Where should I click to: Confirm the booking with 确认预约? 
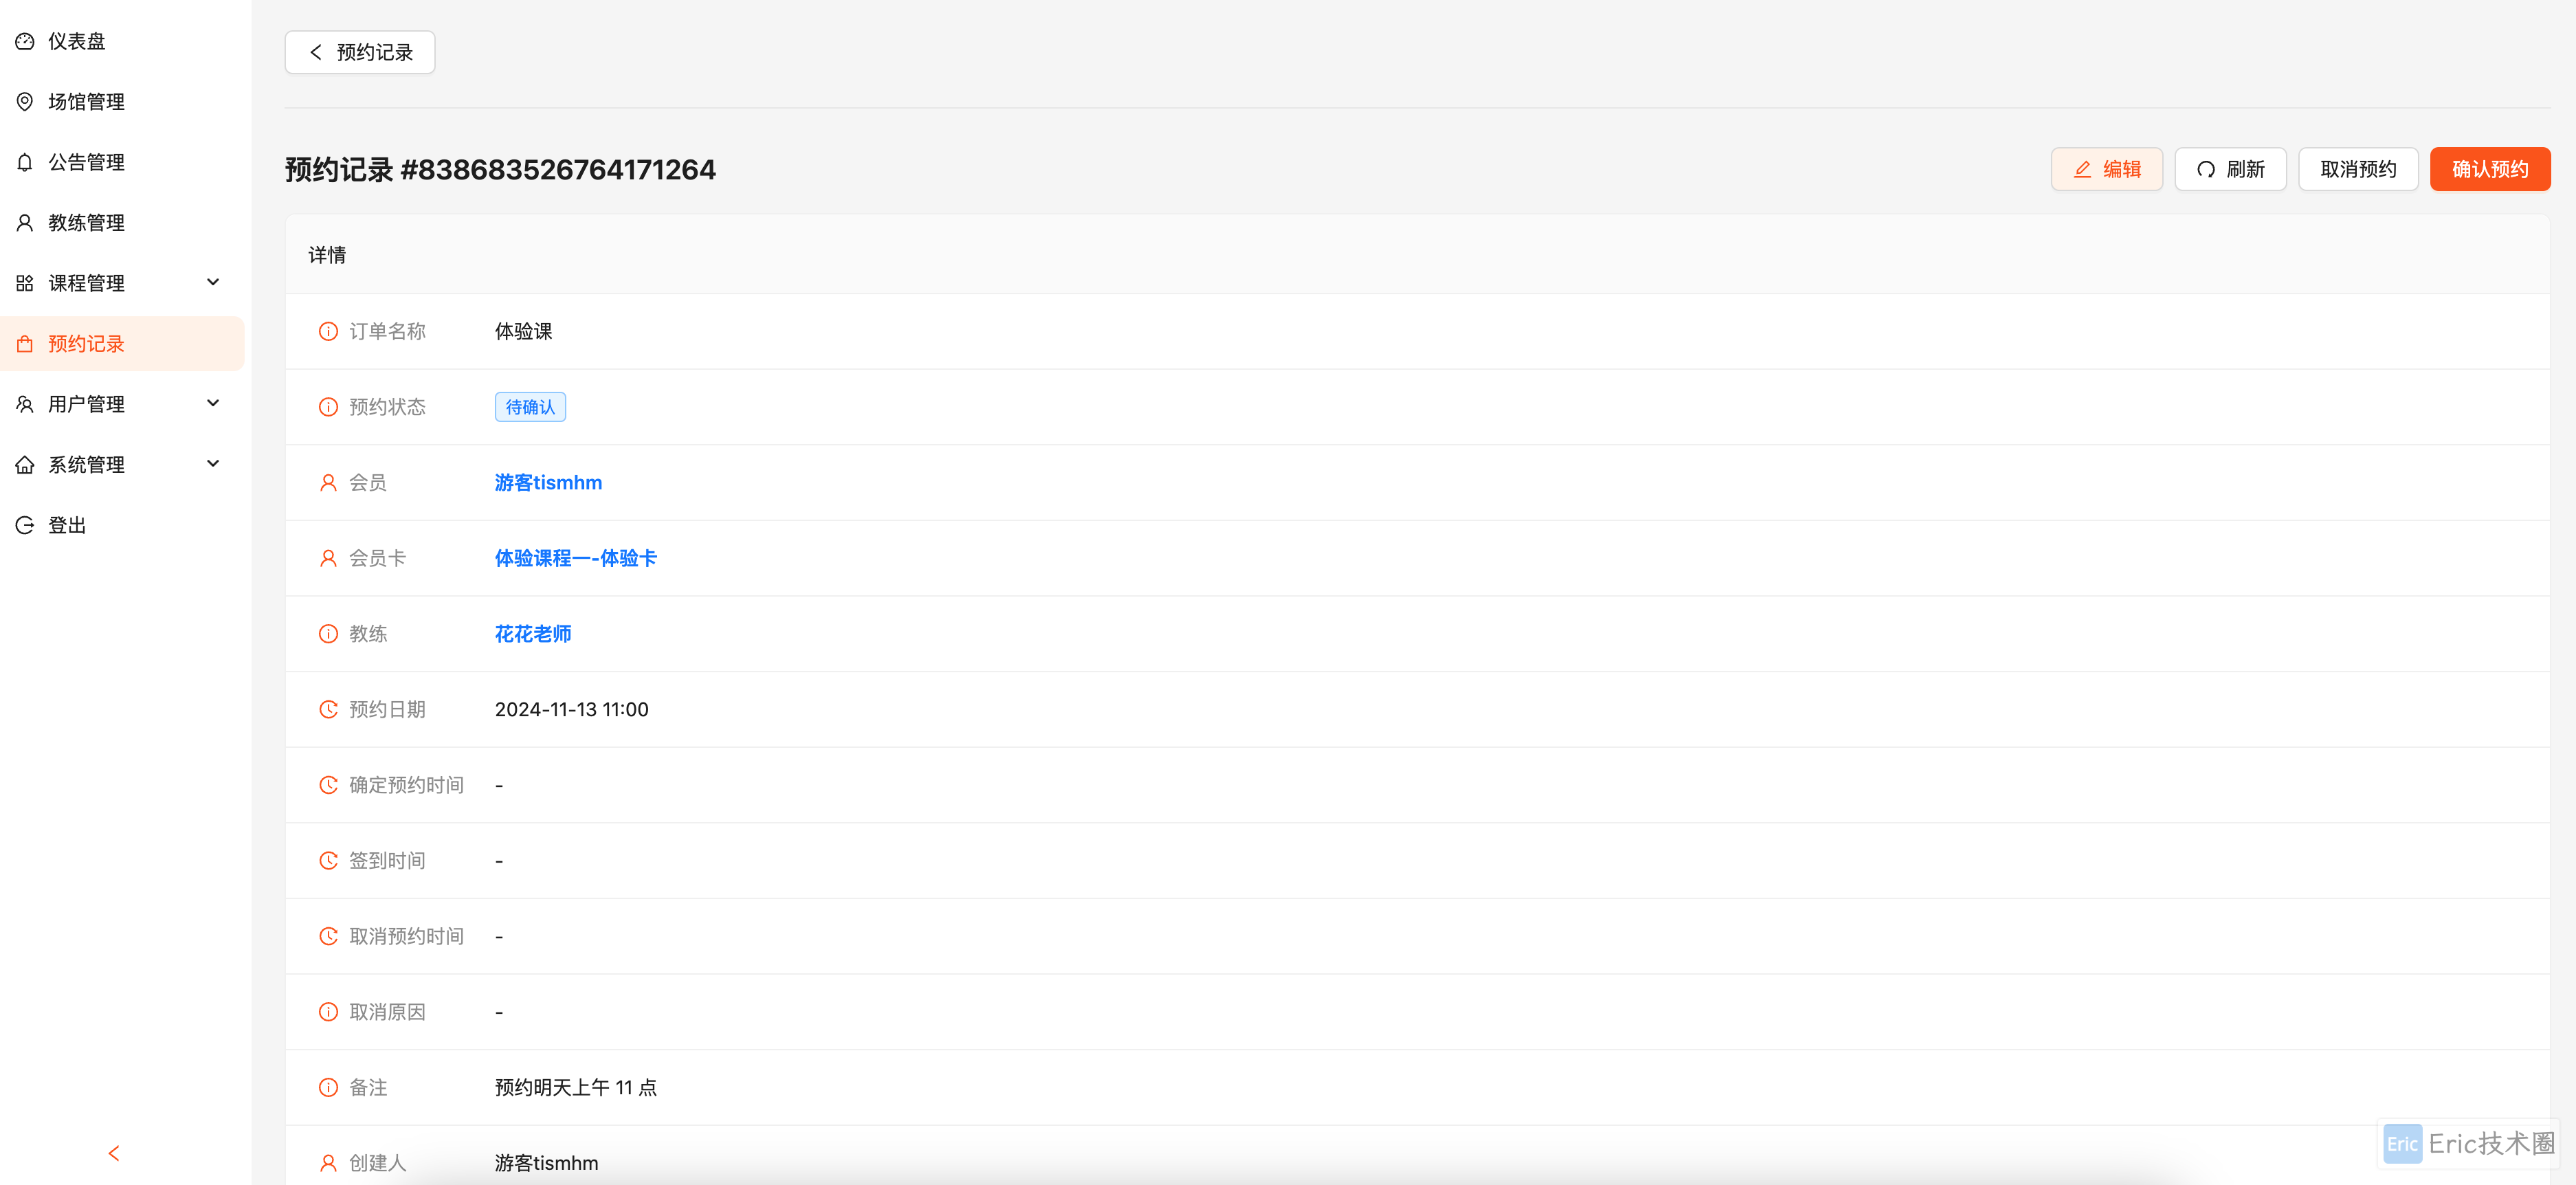pos(2489,169)
